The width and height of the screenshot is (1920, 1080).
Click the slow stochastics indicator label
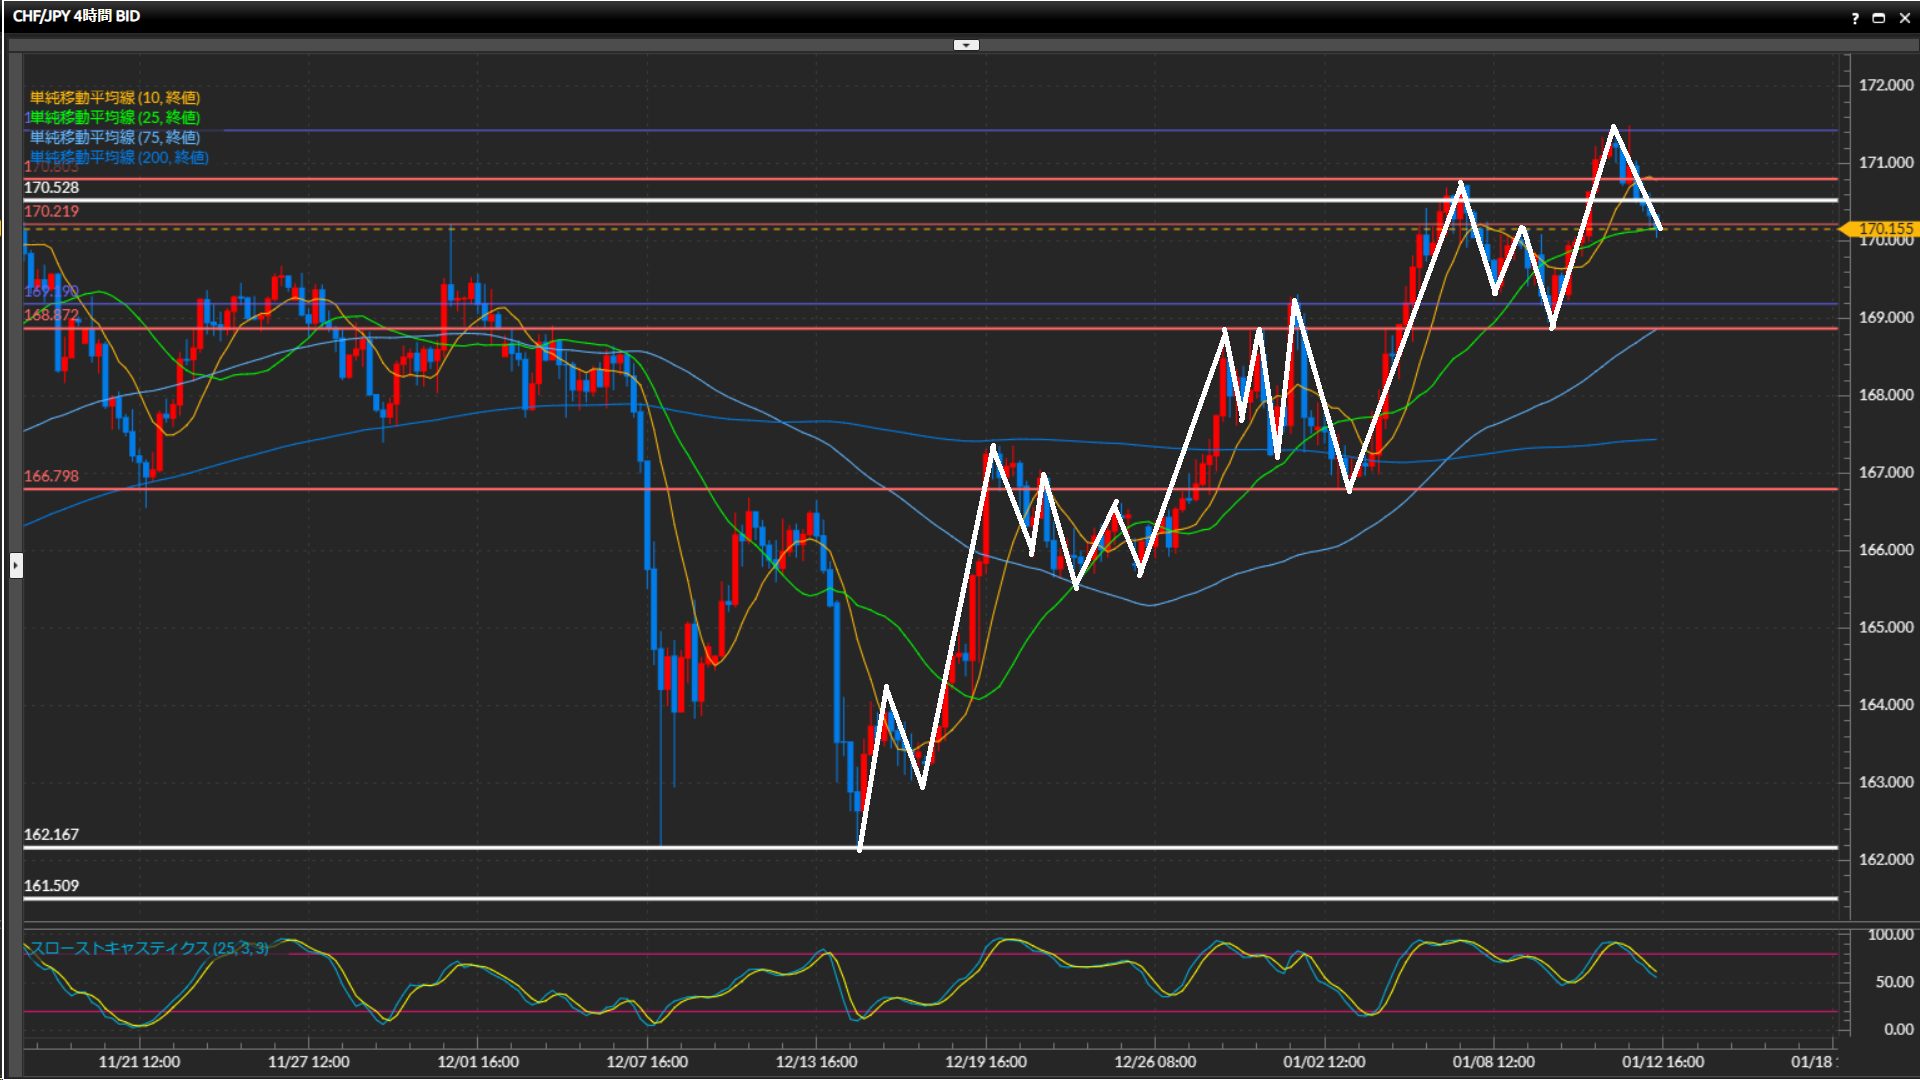(148, 948)
